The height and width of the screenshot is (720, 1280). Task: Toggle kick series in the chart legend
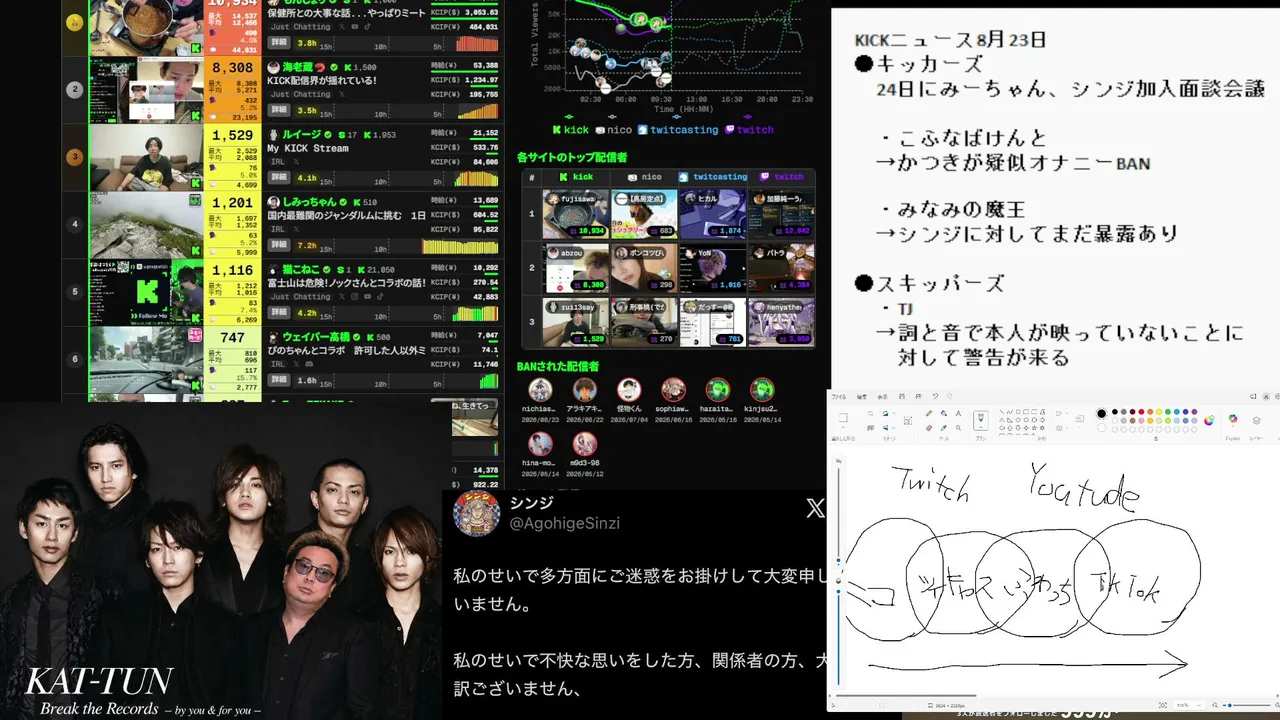click(571, 130)
